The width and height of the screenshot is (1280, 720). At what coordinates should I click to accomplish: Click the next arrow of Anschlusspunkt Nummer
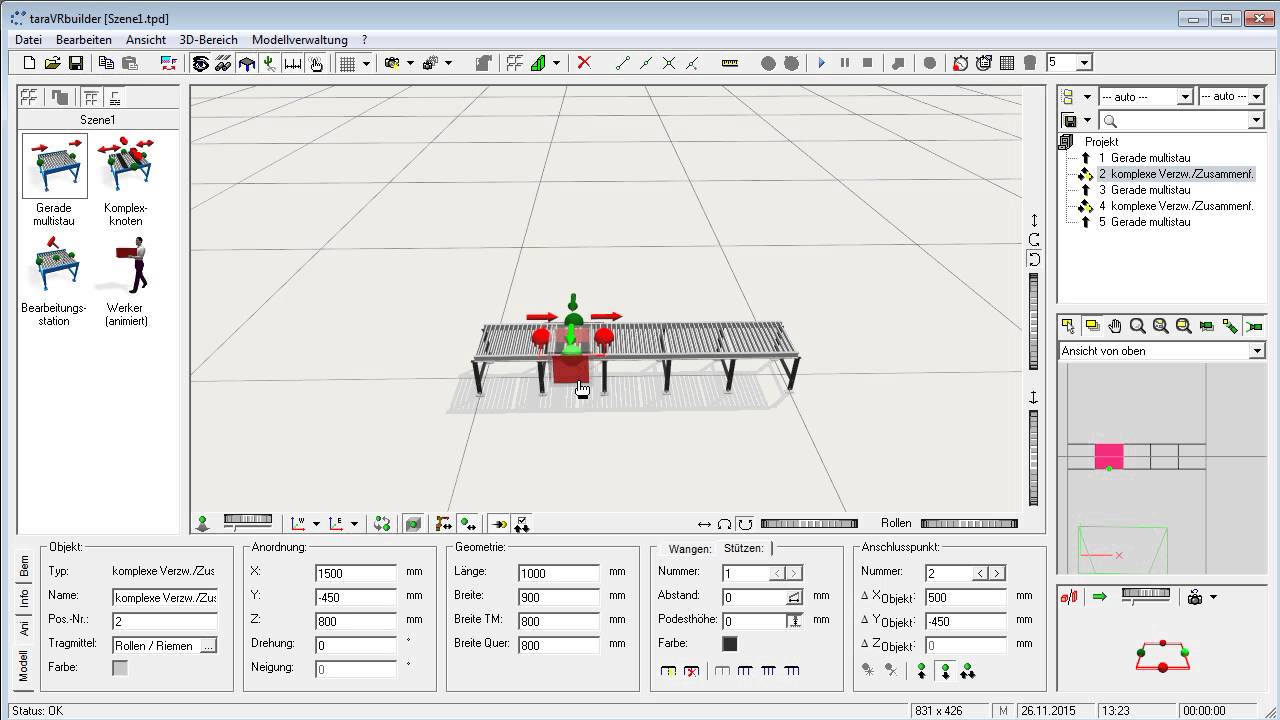[x=997, y=573]
